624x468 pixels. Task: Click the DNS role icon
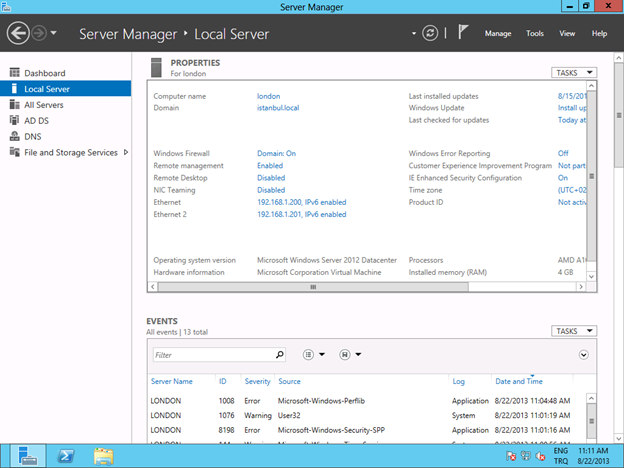coord(14,136)
